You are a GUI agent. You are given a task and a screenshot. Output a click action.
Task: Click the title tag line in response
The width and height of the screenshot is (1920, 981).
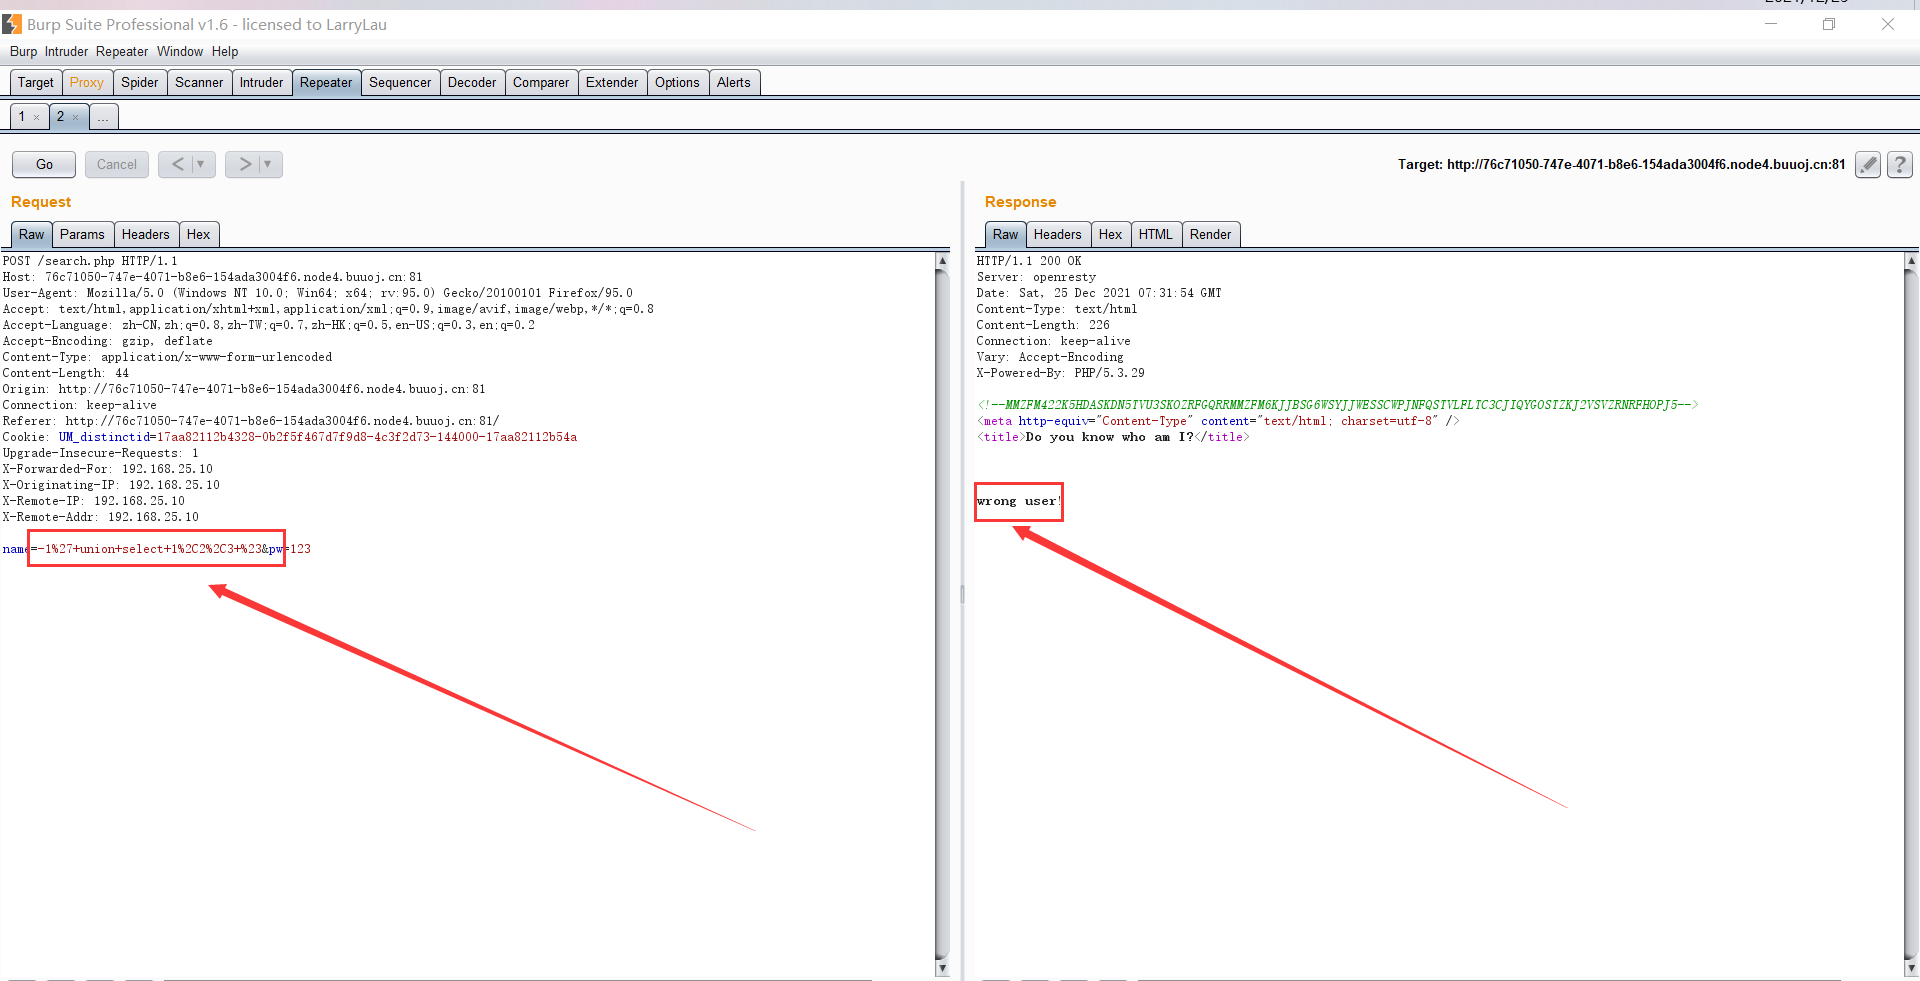click(1113, 437)
